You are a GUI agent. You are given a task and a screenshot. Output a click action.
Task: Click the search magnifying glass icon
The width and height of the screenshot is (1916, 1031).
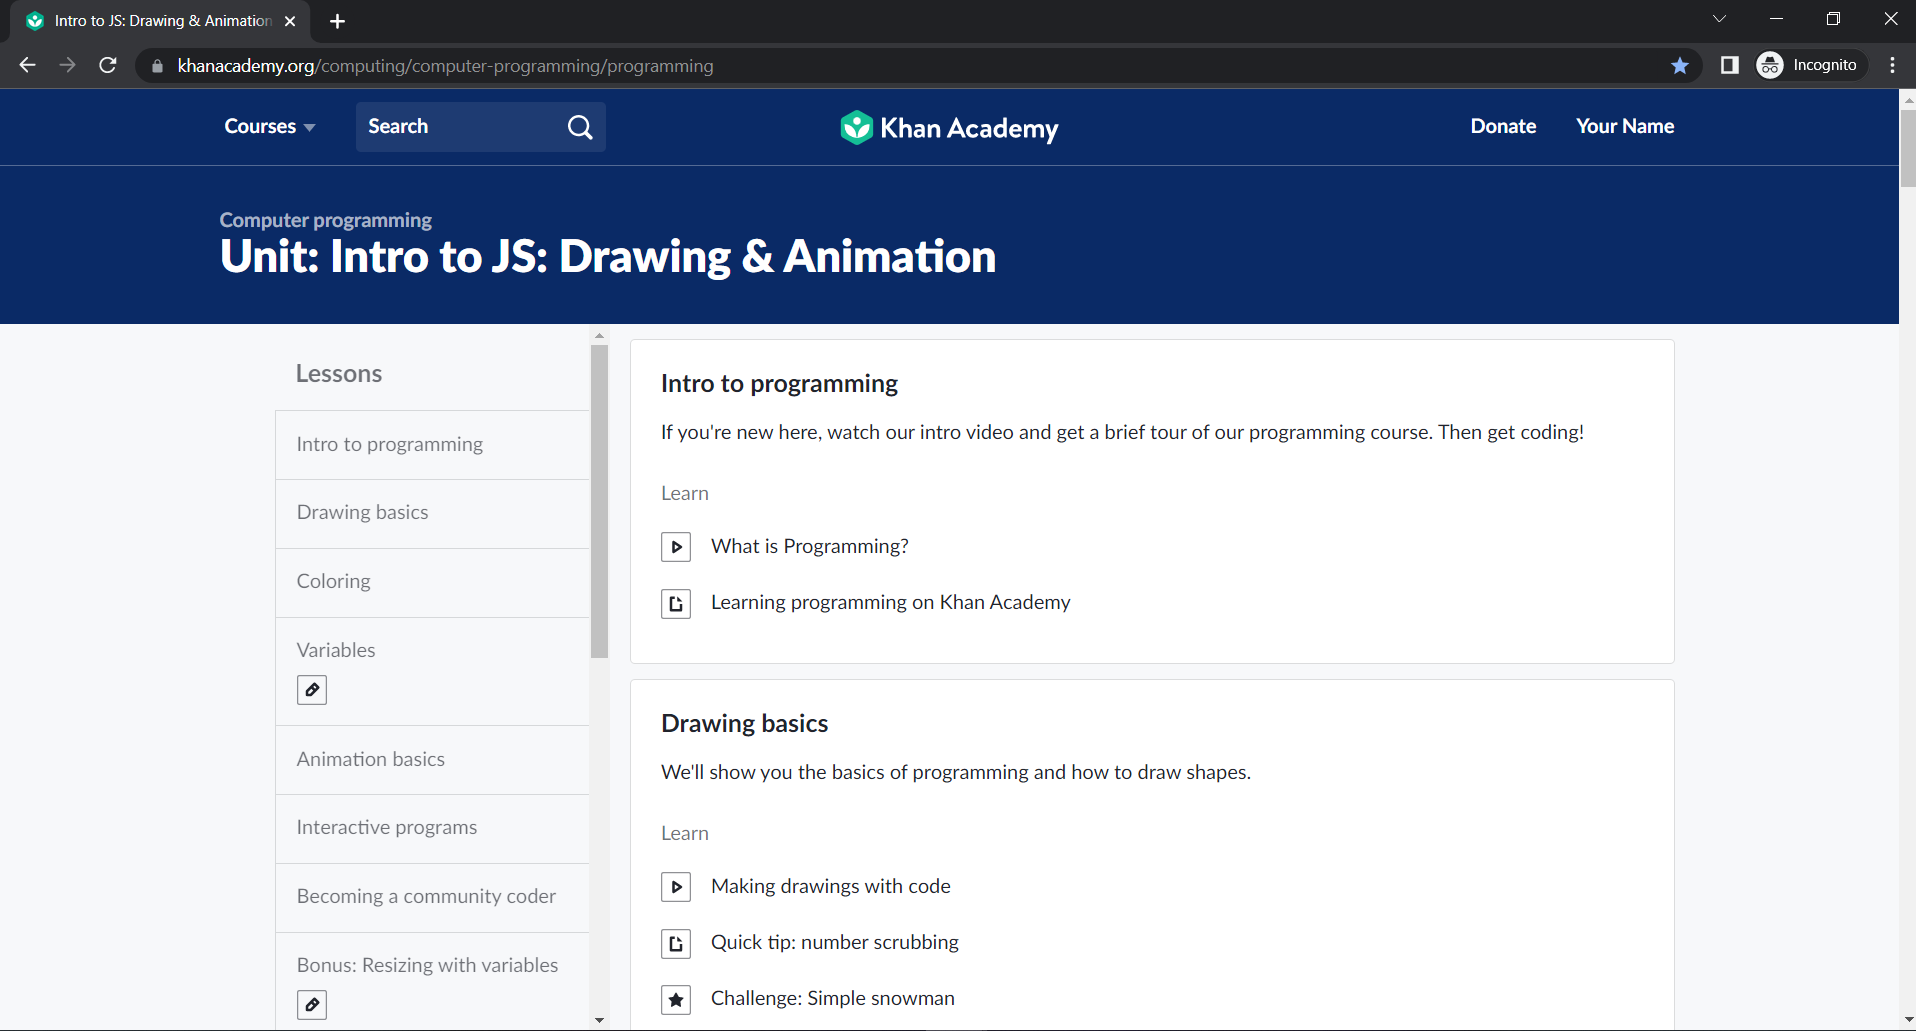(x=580, y=127)
